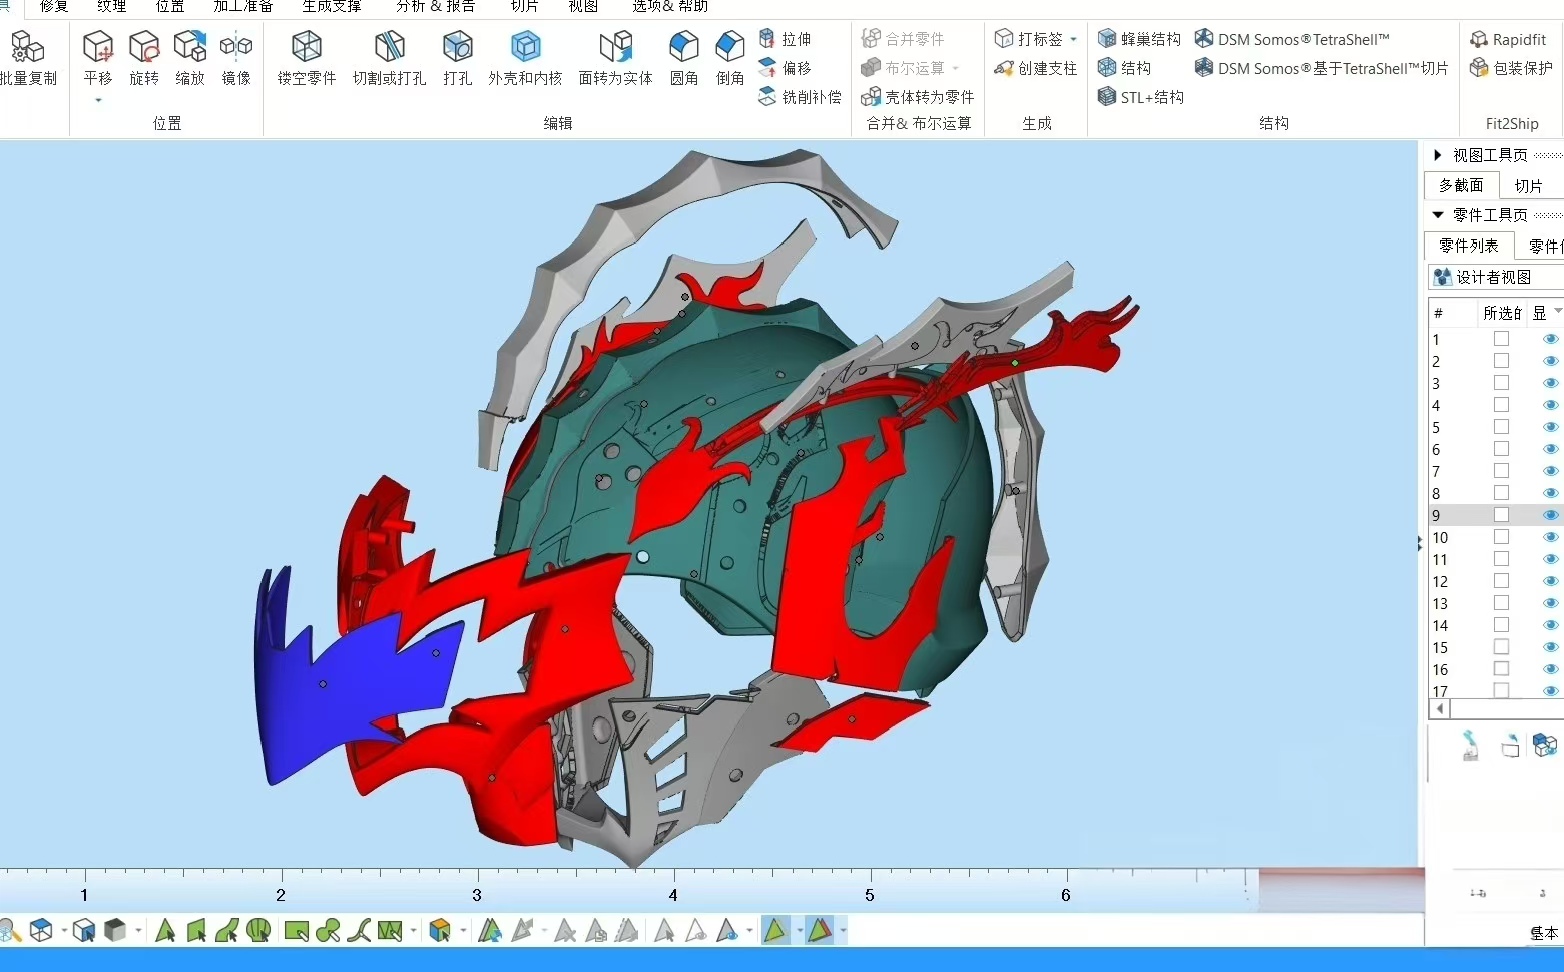Screen dimensions: 1564x972
Task: Open dropdown beside the colored cube select icon
Action: tap(463, 931)
